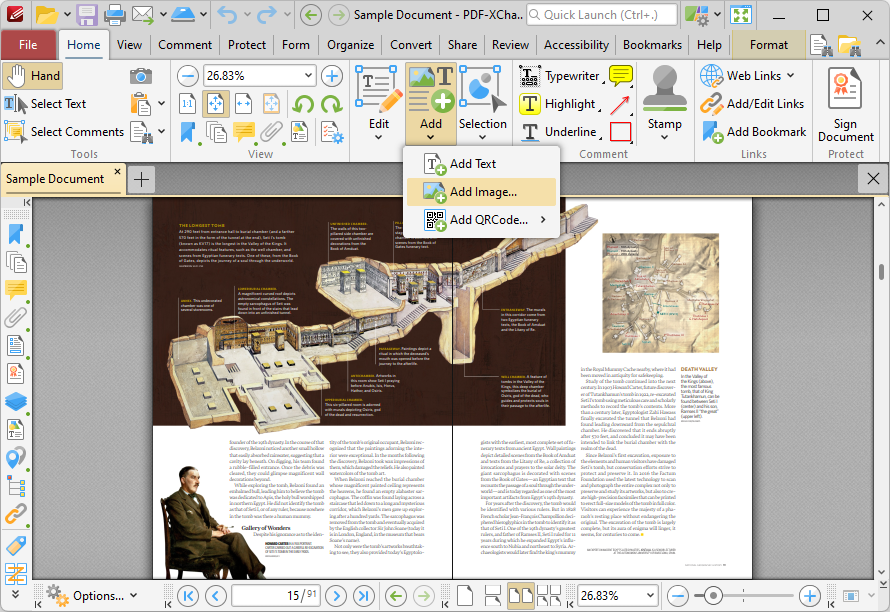Select the Hand tool
The image size is (890, 612).
tap(32, 76)
